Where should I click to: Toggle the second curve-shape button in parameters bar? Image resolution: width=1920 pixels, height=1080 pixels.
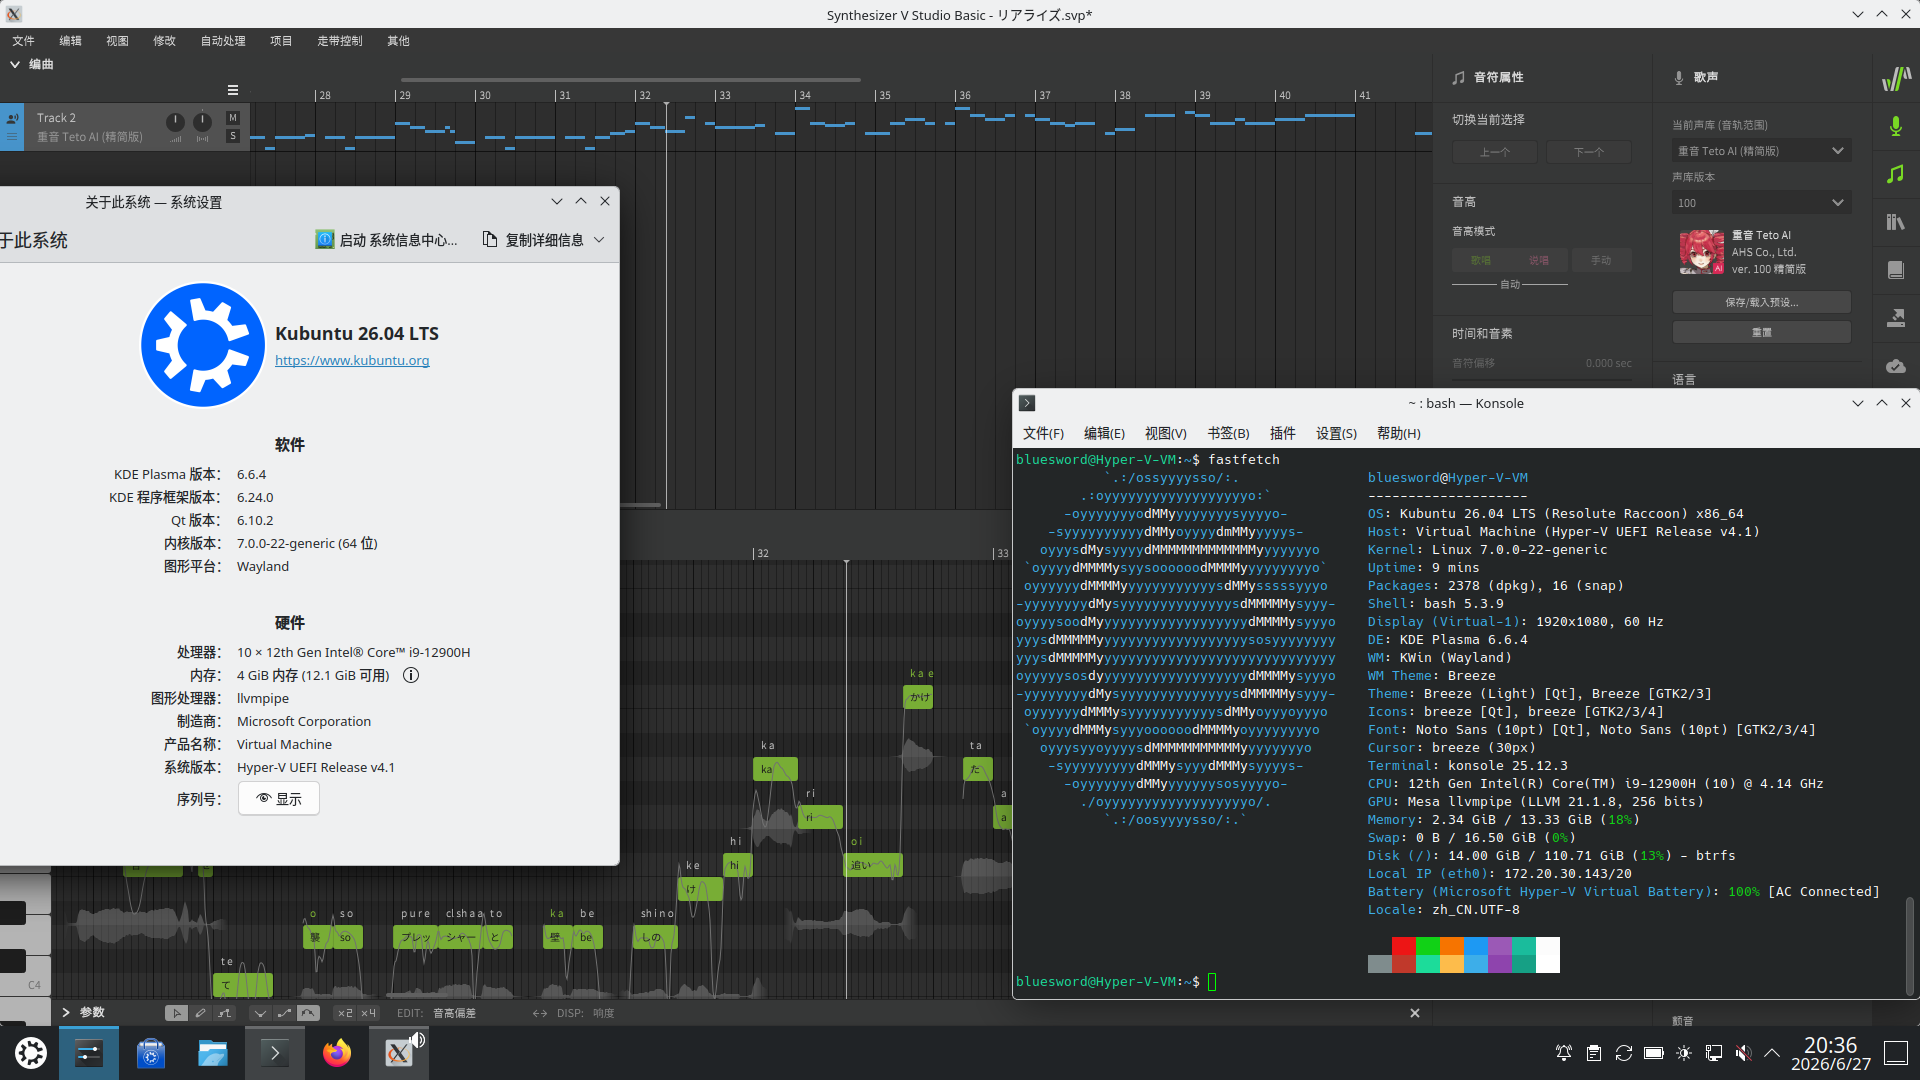pyautogui.click(x=284, y=1013)
